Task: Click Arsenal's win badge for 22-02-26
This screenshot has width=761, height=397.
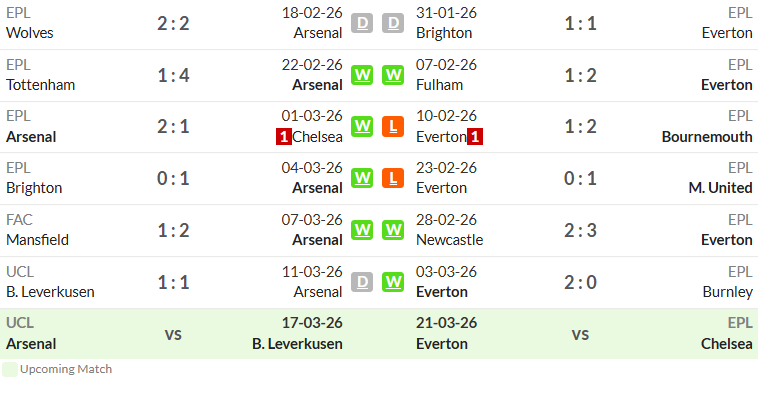Action: (362, 75)
